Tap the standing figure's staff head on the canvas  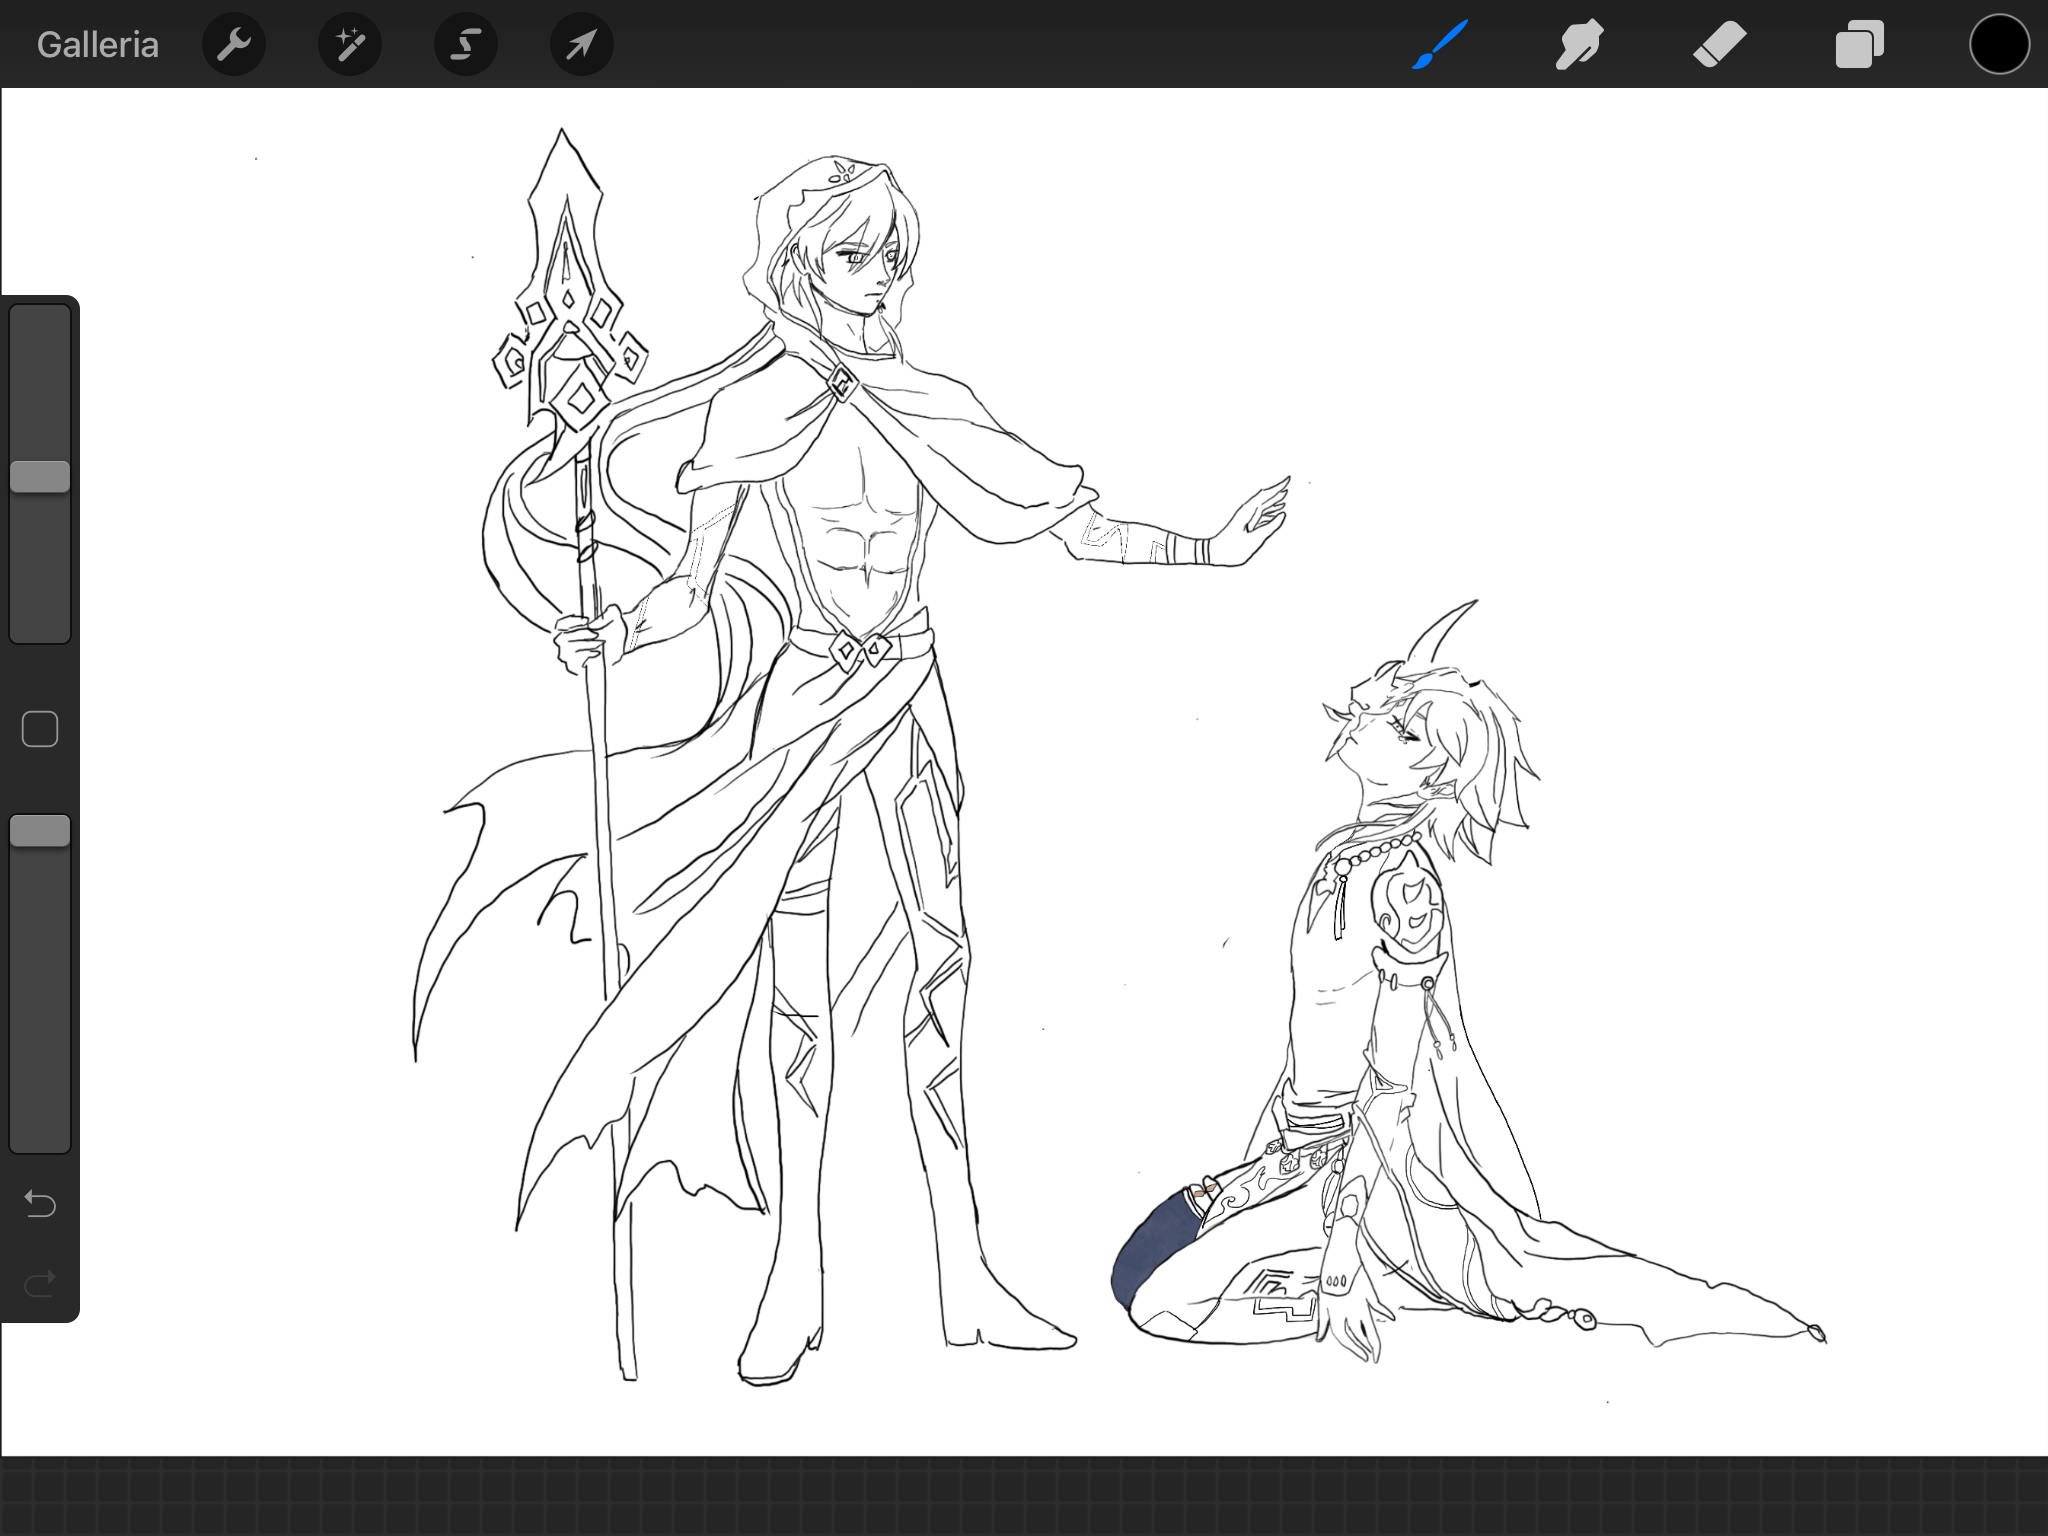pyautogui.click(x=566, y=300)
